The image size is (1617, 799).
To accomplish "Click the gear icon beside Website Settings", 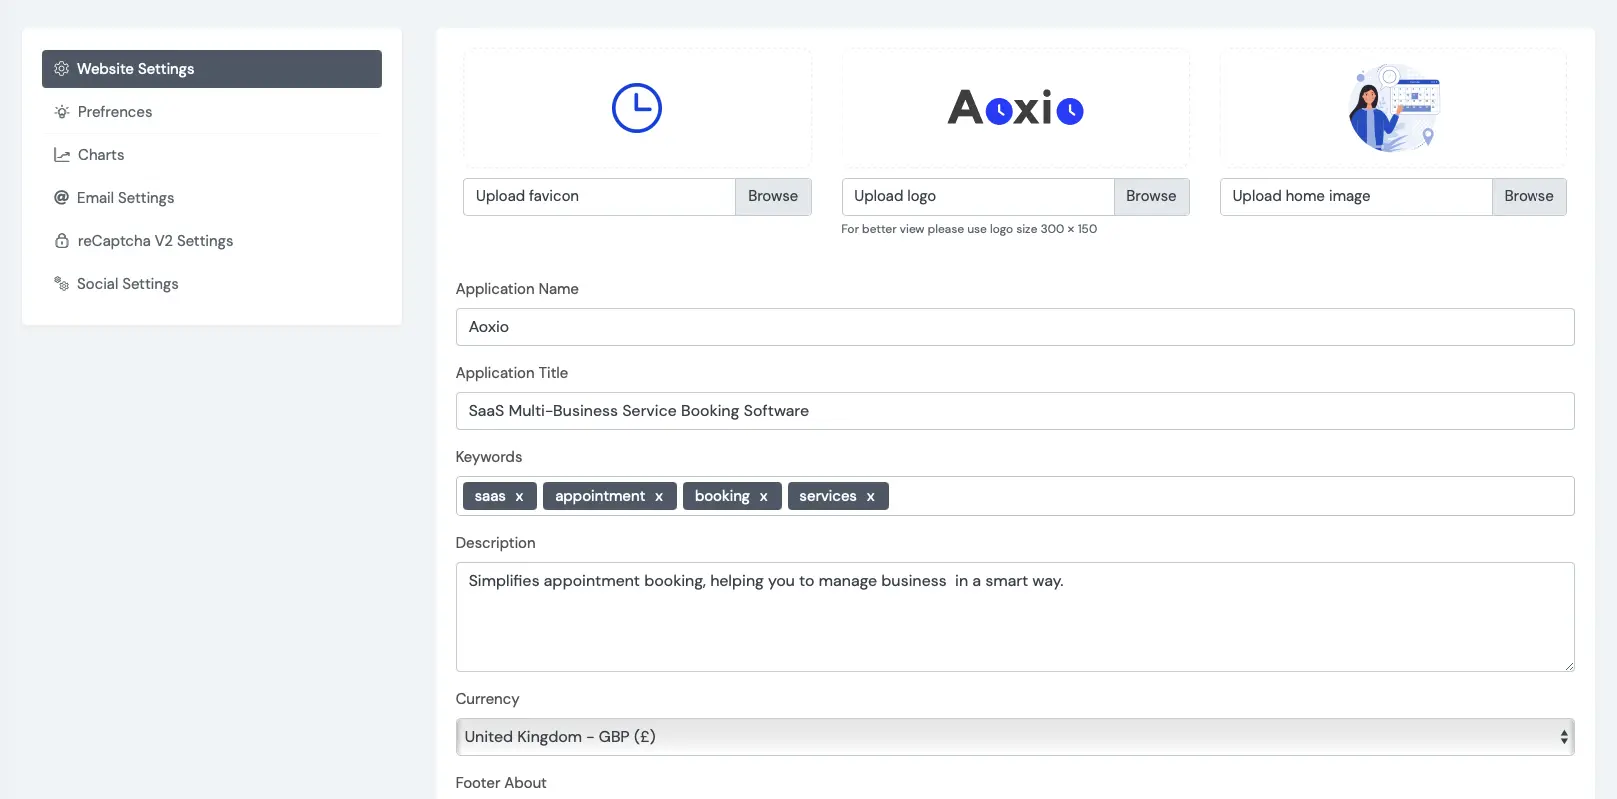I will [61, 69].
